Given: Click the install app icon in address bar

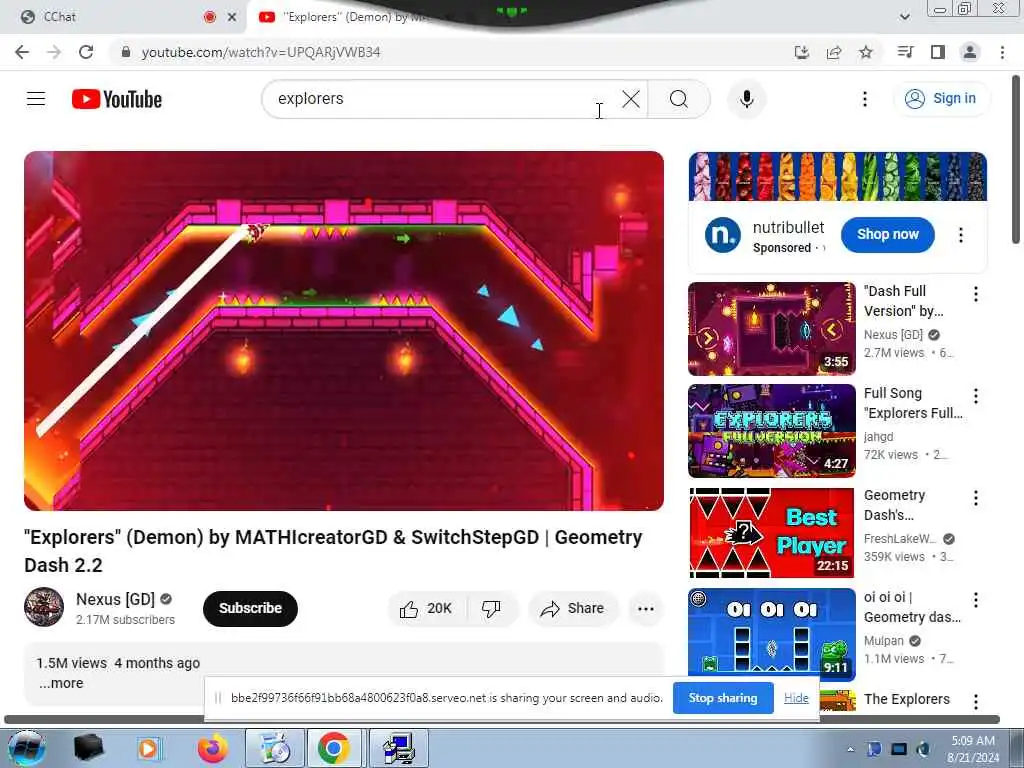Looking at the screenshot, I should (802, 52).
